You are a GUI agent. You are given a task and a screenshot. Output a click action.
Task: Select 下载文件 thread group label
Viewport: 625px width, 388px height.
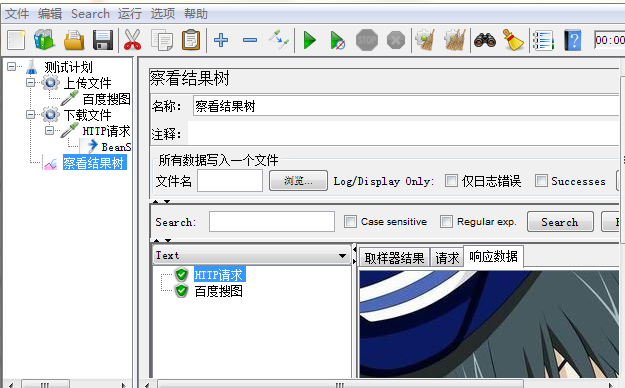[x=87, y=115]
